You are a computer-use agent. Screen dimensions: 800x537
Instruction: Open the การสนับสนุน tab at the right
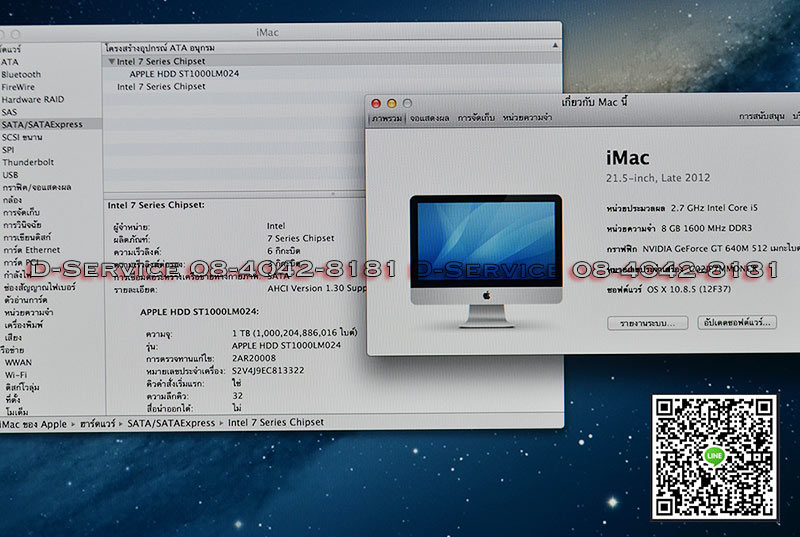coord(761,116)
